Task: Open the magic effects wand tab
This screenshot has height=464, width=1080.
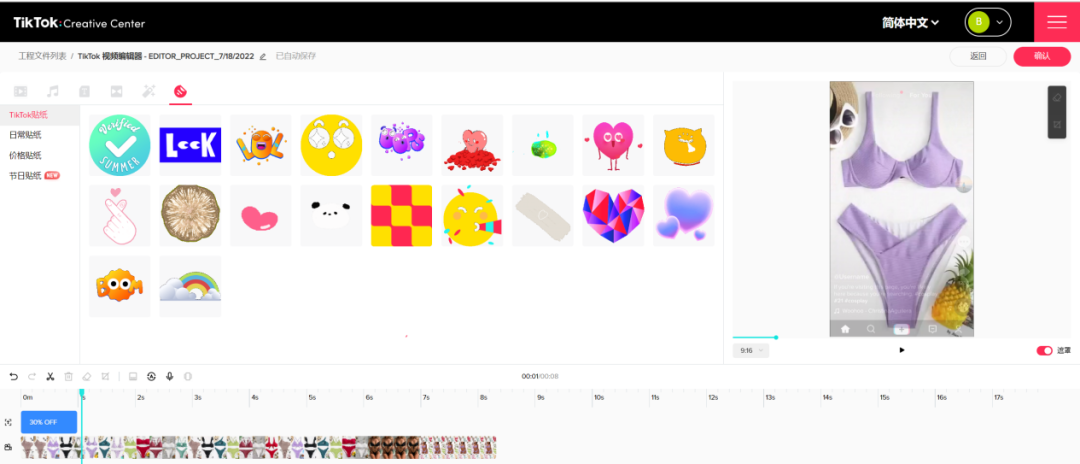Action: (x=148, y=91)
